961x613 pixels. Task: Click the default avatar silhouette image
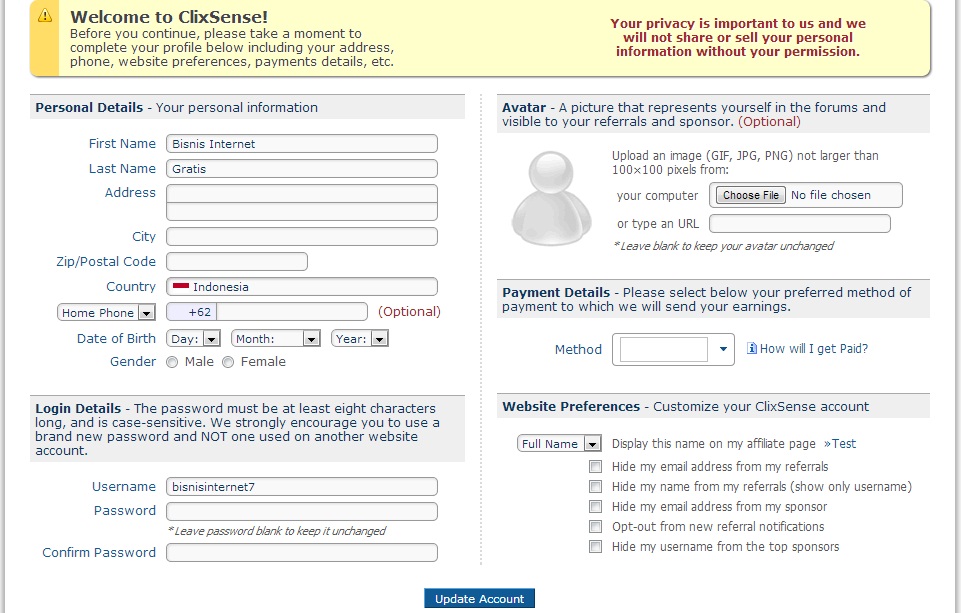(x=552, y=198)
